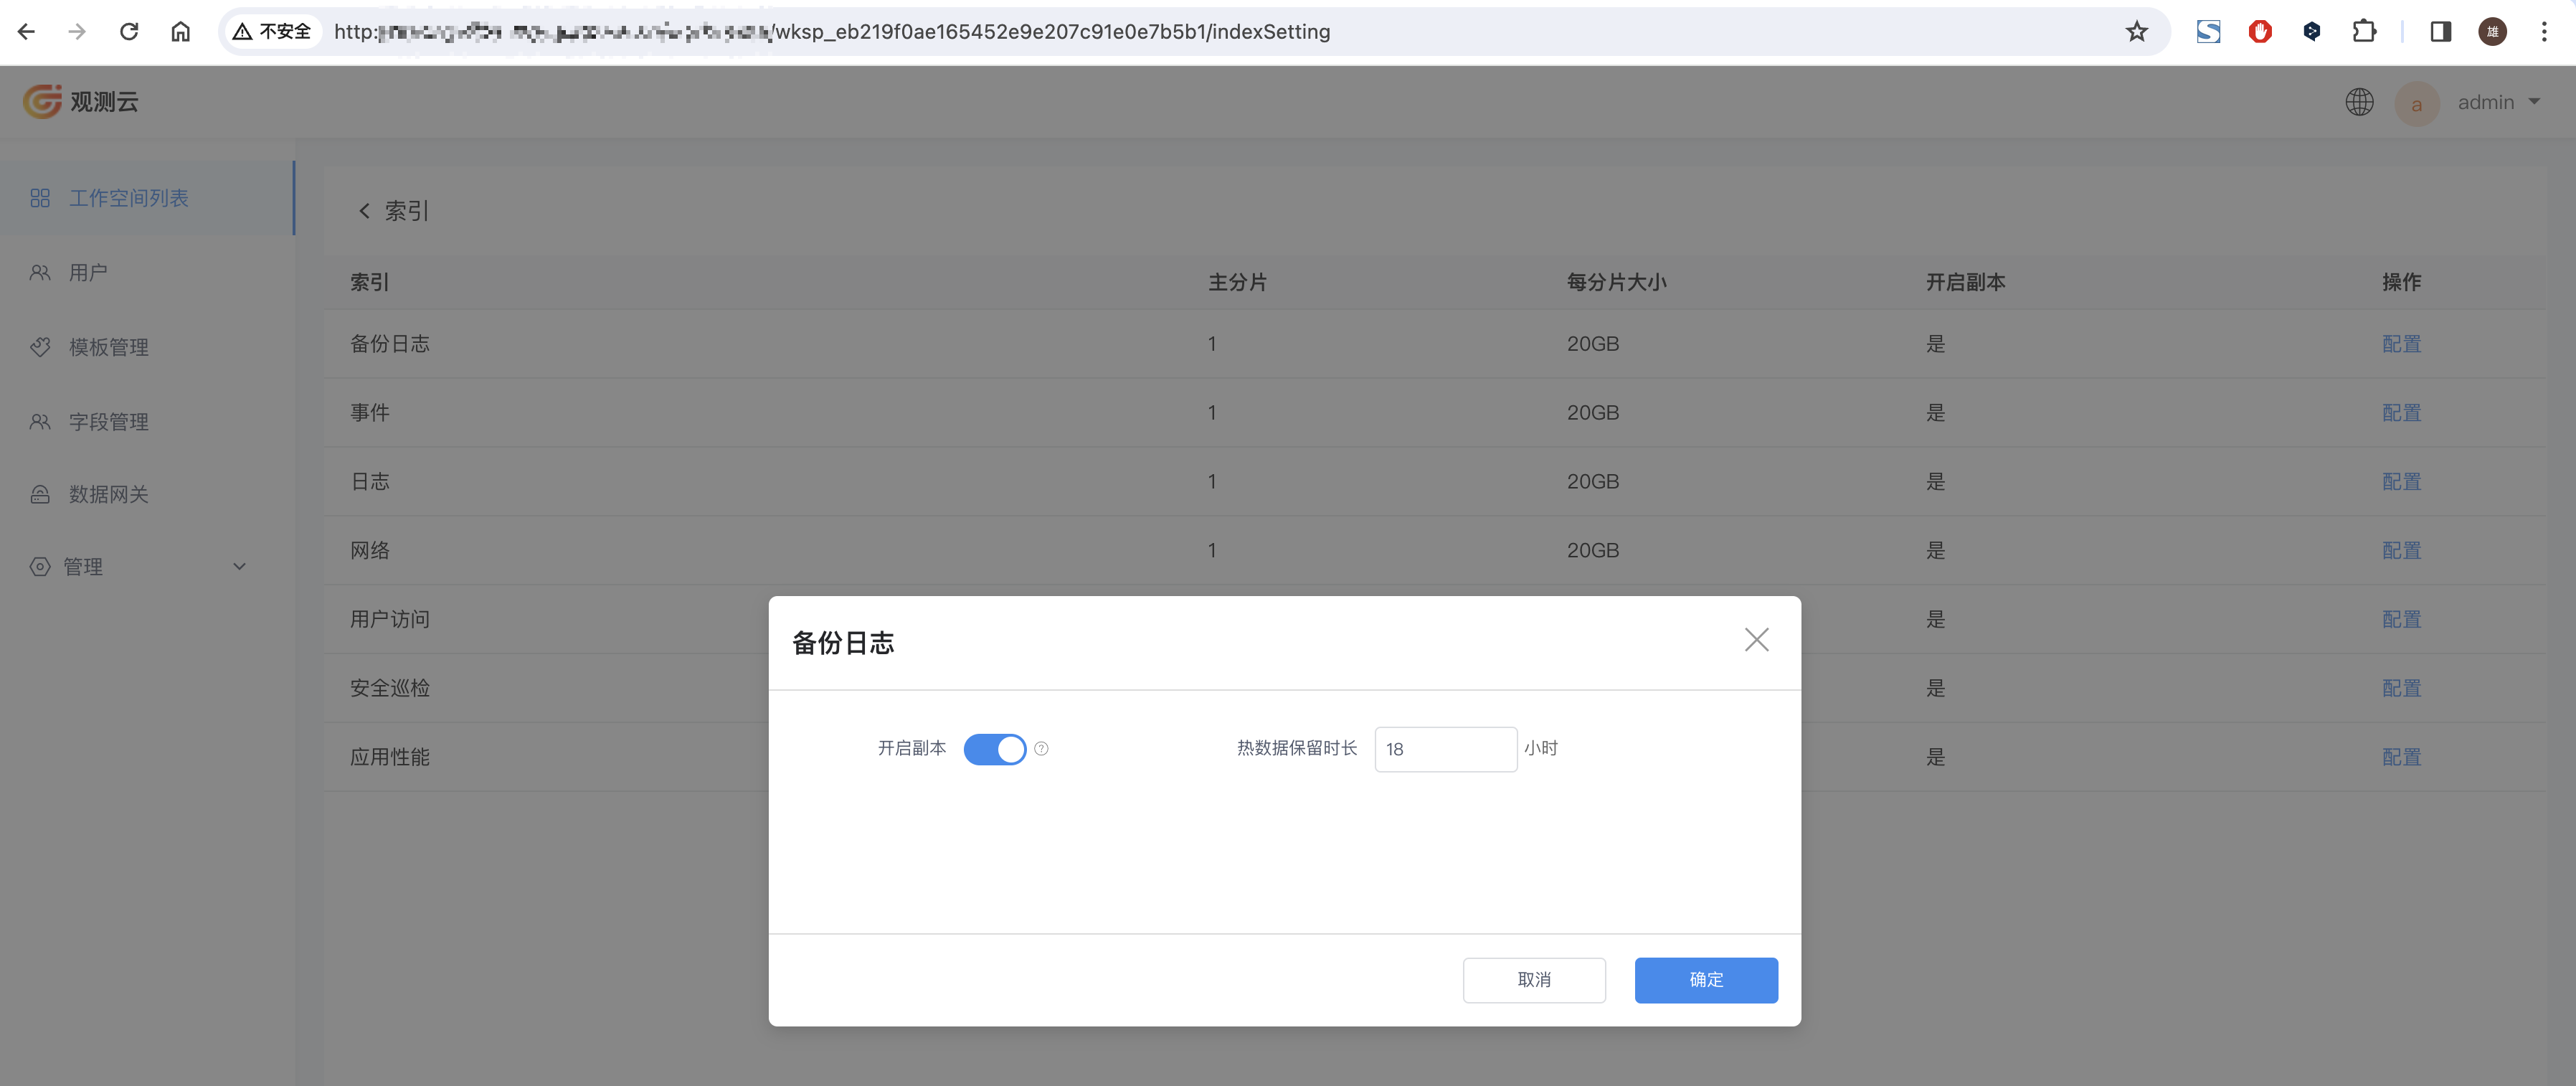The width and height of the screenshot is (2576, 1086).
Task: Click the browser forward arrow
Action: tap(77, 32)
